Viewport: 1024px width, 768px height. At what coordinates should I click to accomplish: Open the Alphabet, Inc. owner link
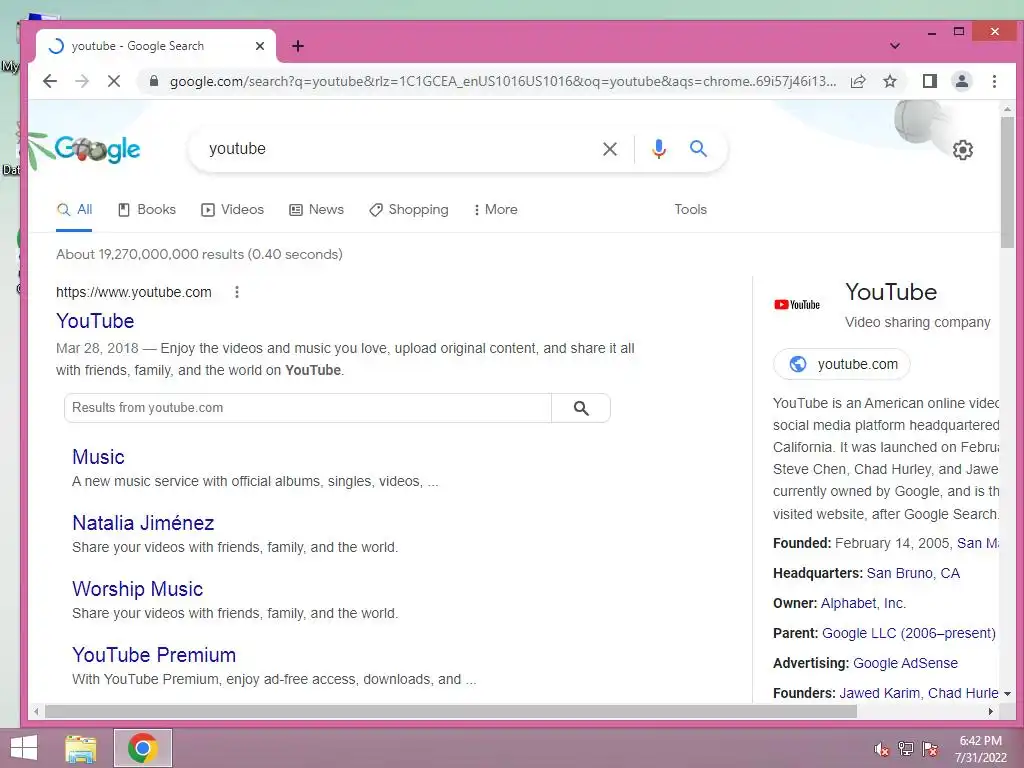tap(863, 603)
